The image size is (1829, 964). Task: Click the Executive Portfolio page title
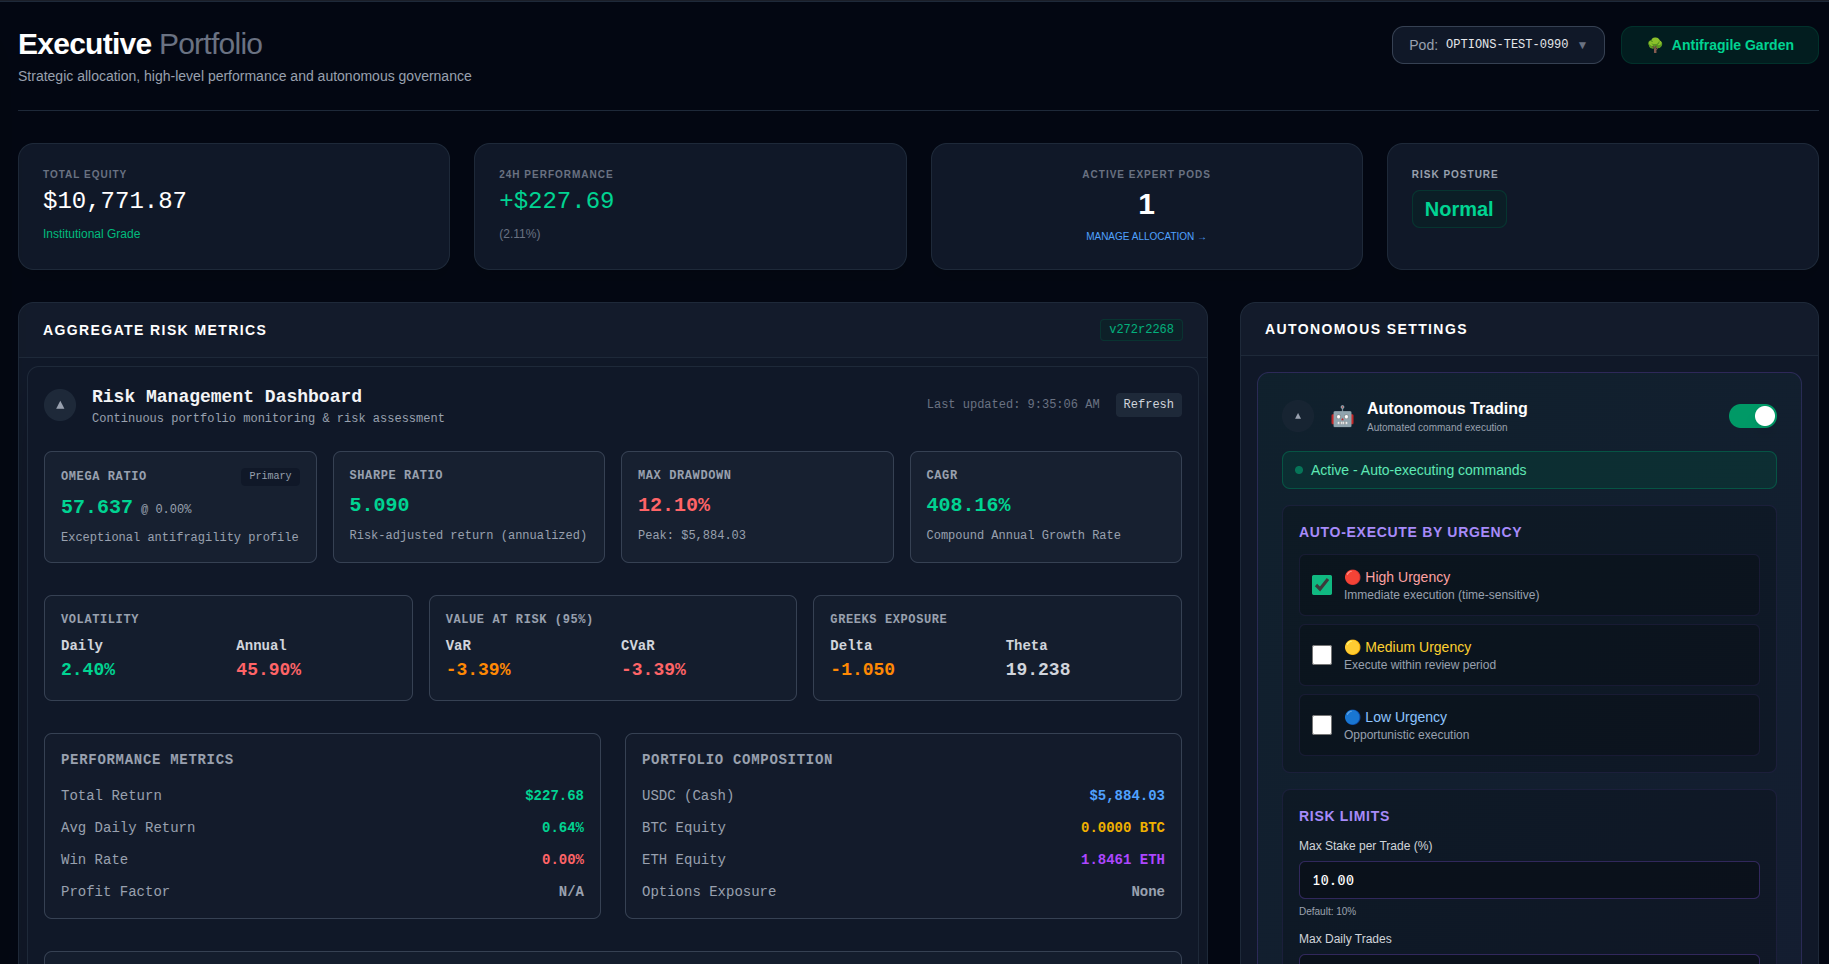click(x=140, y=44)
